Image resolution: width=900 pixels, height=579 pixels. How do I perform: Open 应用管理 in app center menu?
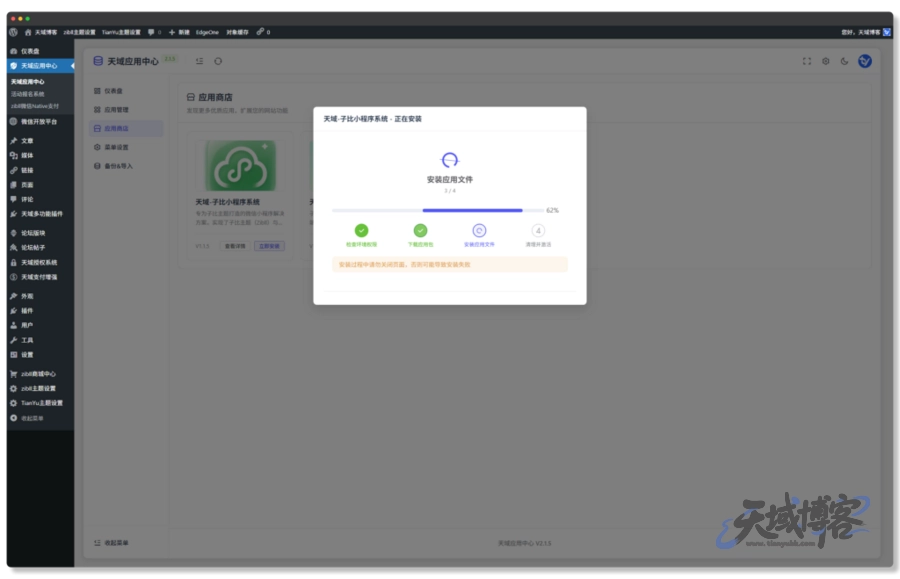coord(127,110)
